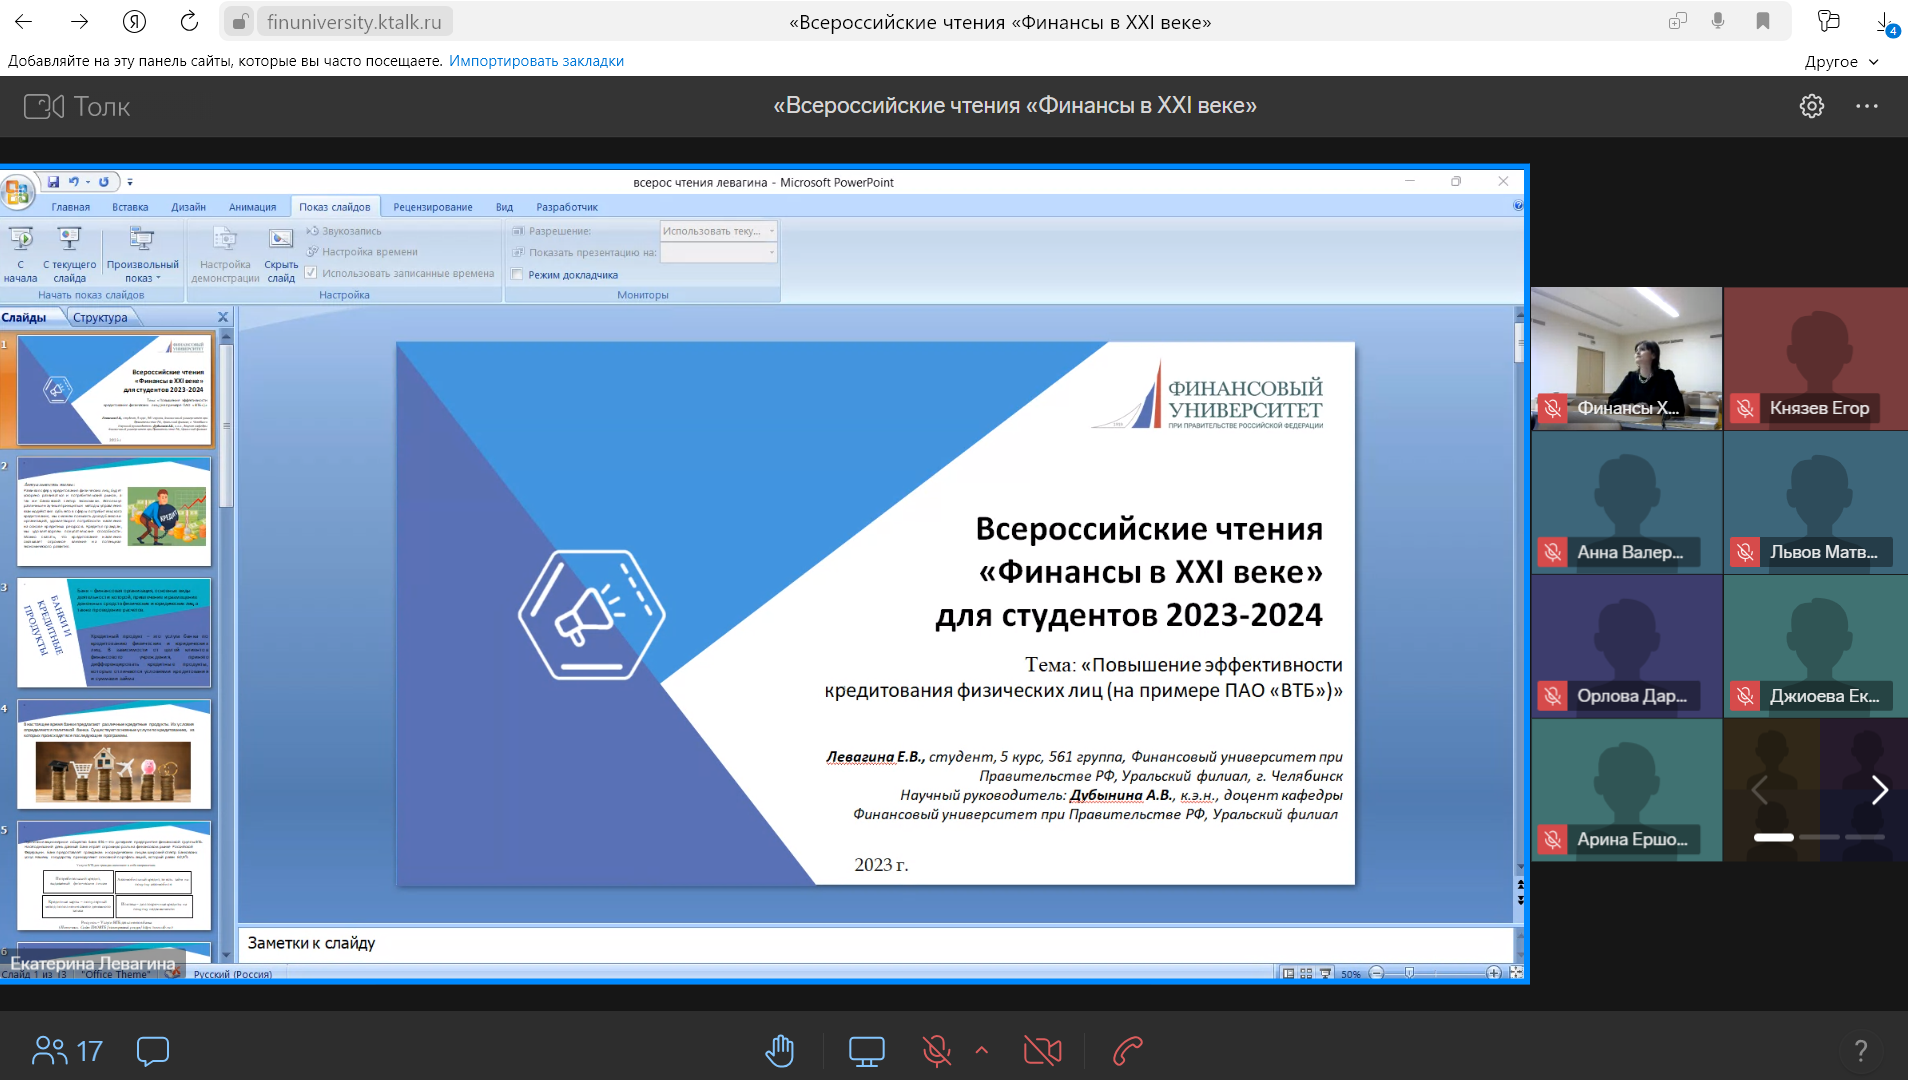Open the Разрешение dropdown
This screenshot has height=1080, width=1908.
[x=718, y=231]
